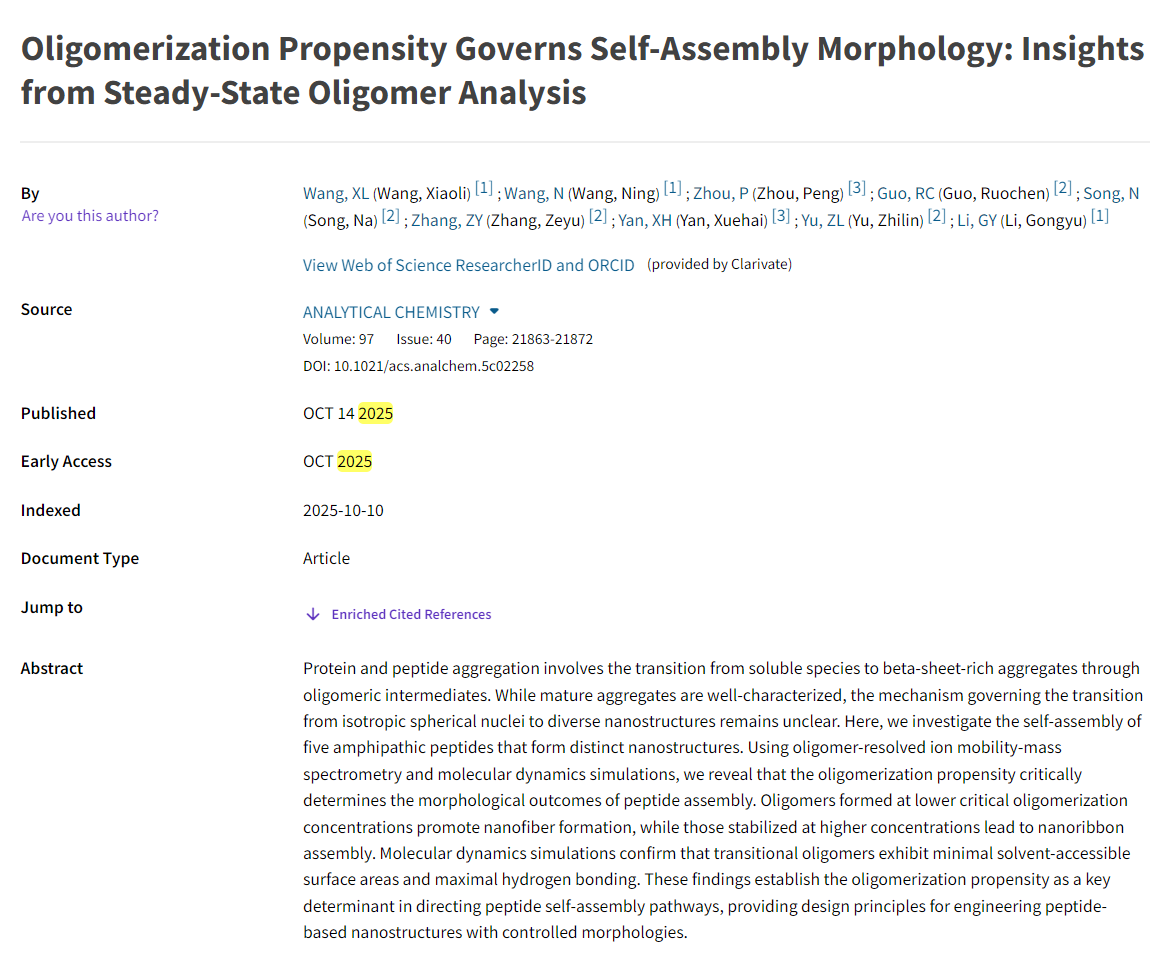
Task: Click the down arrow icon beside Enriched Cited References
Action: point(313,615)
